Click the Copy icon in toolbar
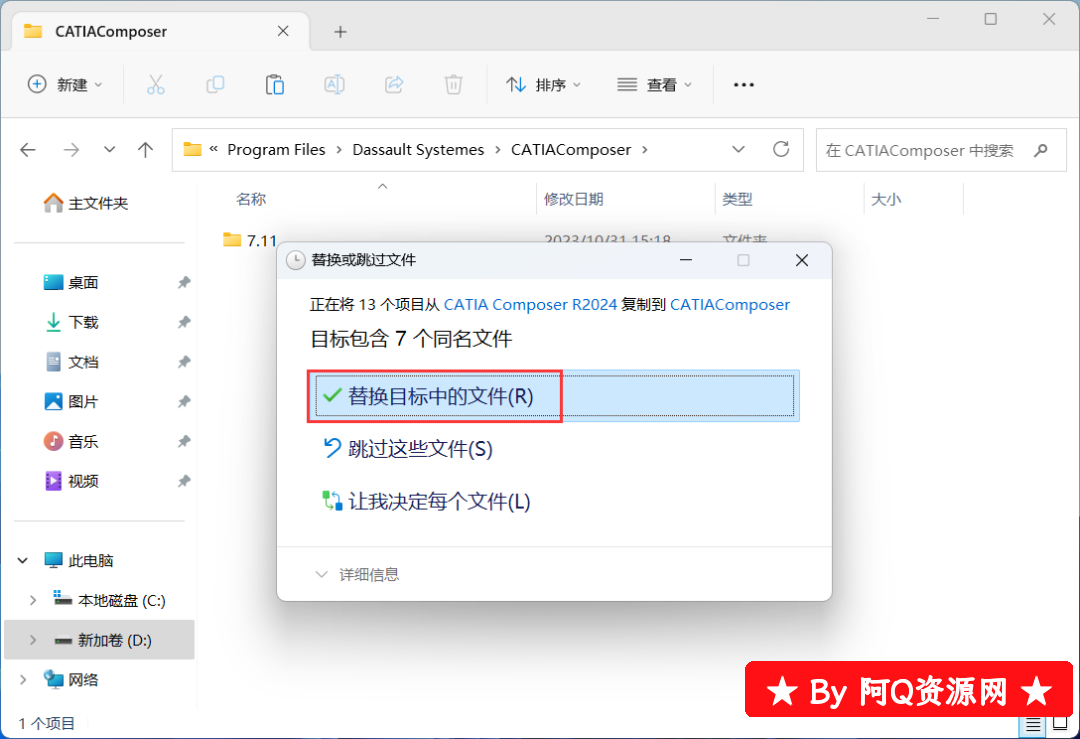The width and height of the screenshot is (1080, 739). [x=215, y=85]
